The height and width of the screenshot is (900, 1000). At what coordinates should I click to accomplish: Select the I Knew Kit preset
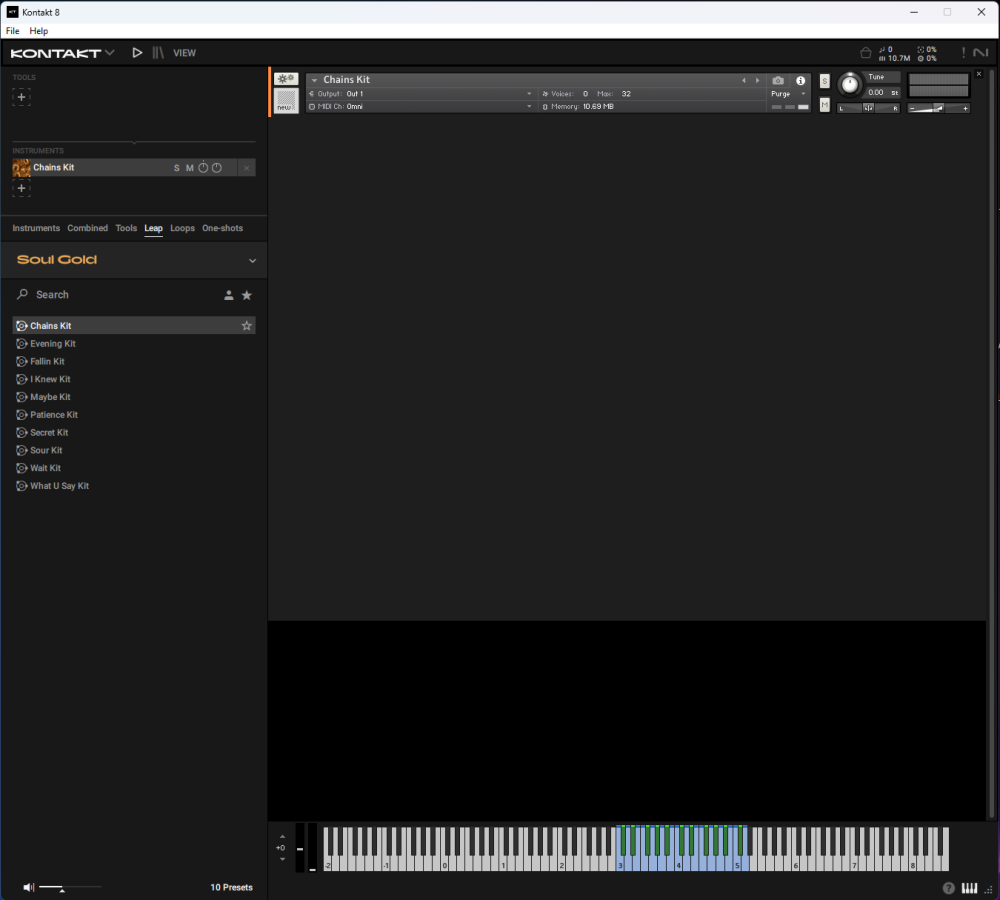pos(134,380)
